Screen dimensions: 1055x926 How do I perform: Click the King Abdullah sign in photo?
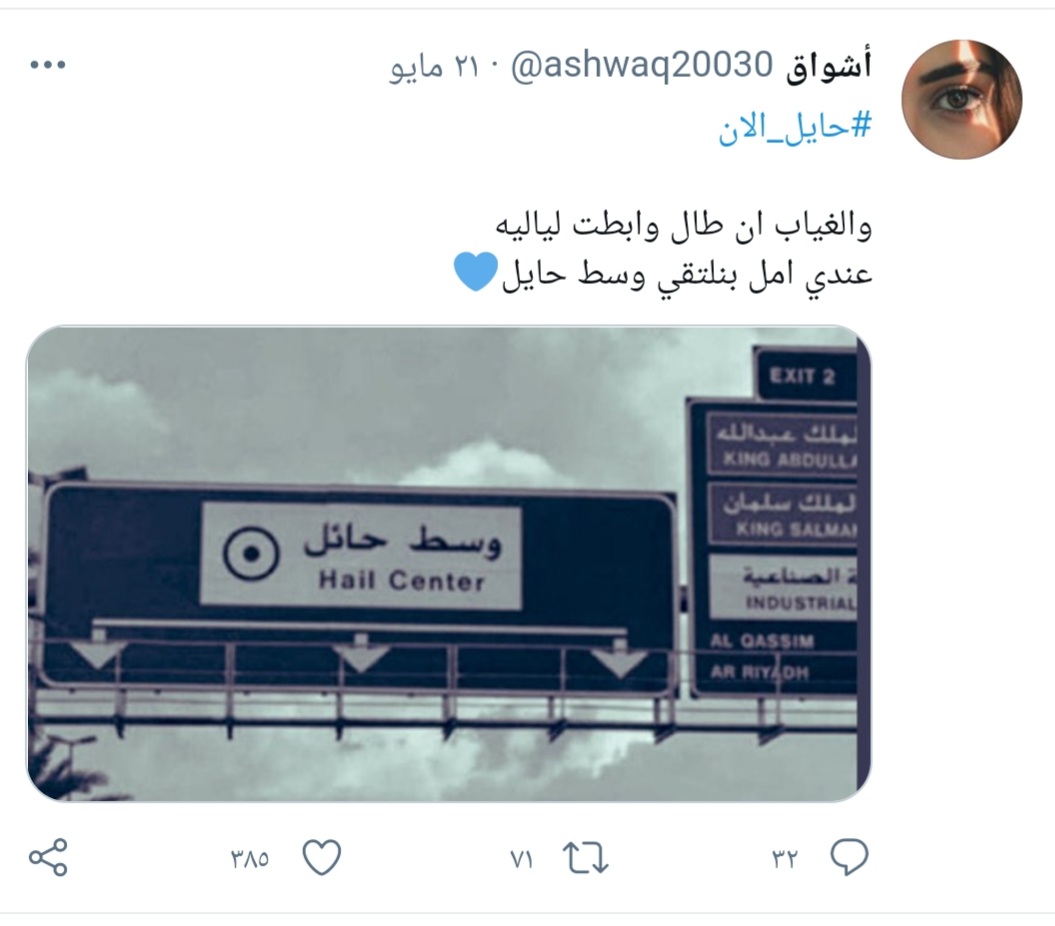point(782,442)
